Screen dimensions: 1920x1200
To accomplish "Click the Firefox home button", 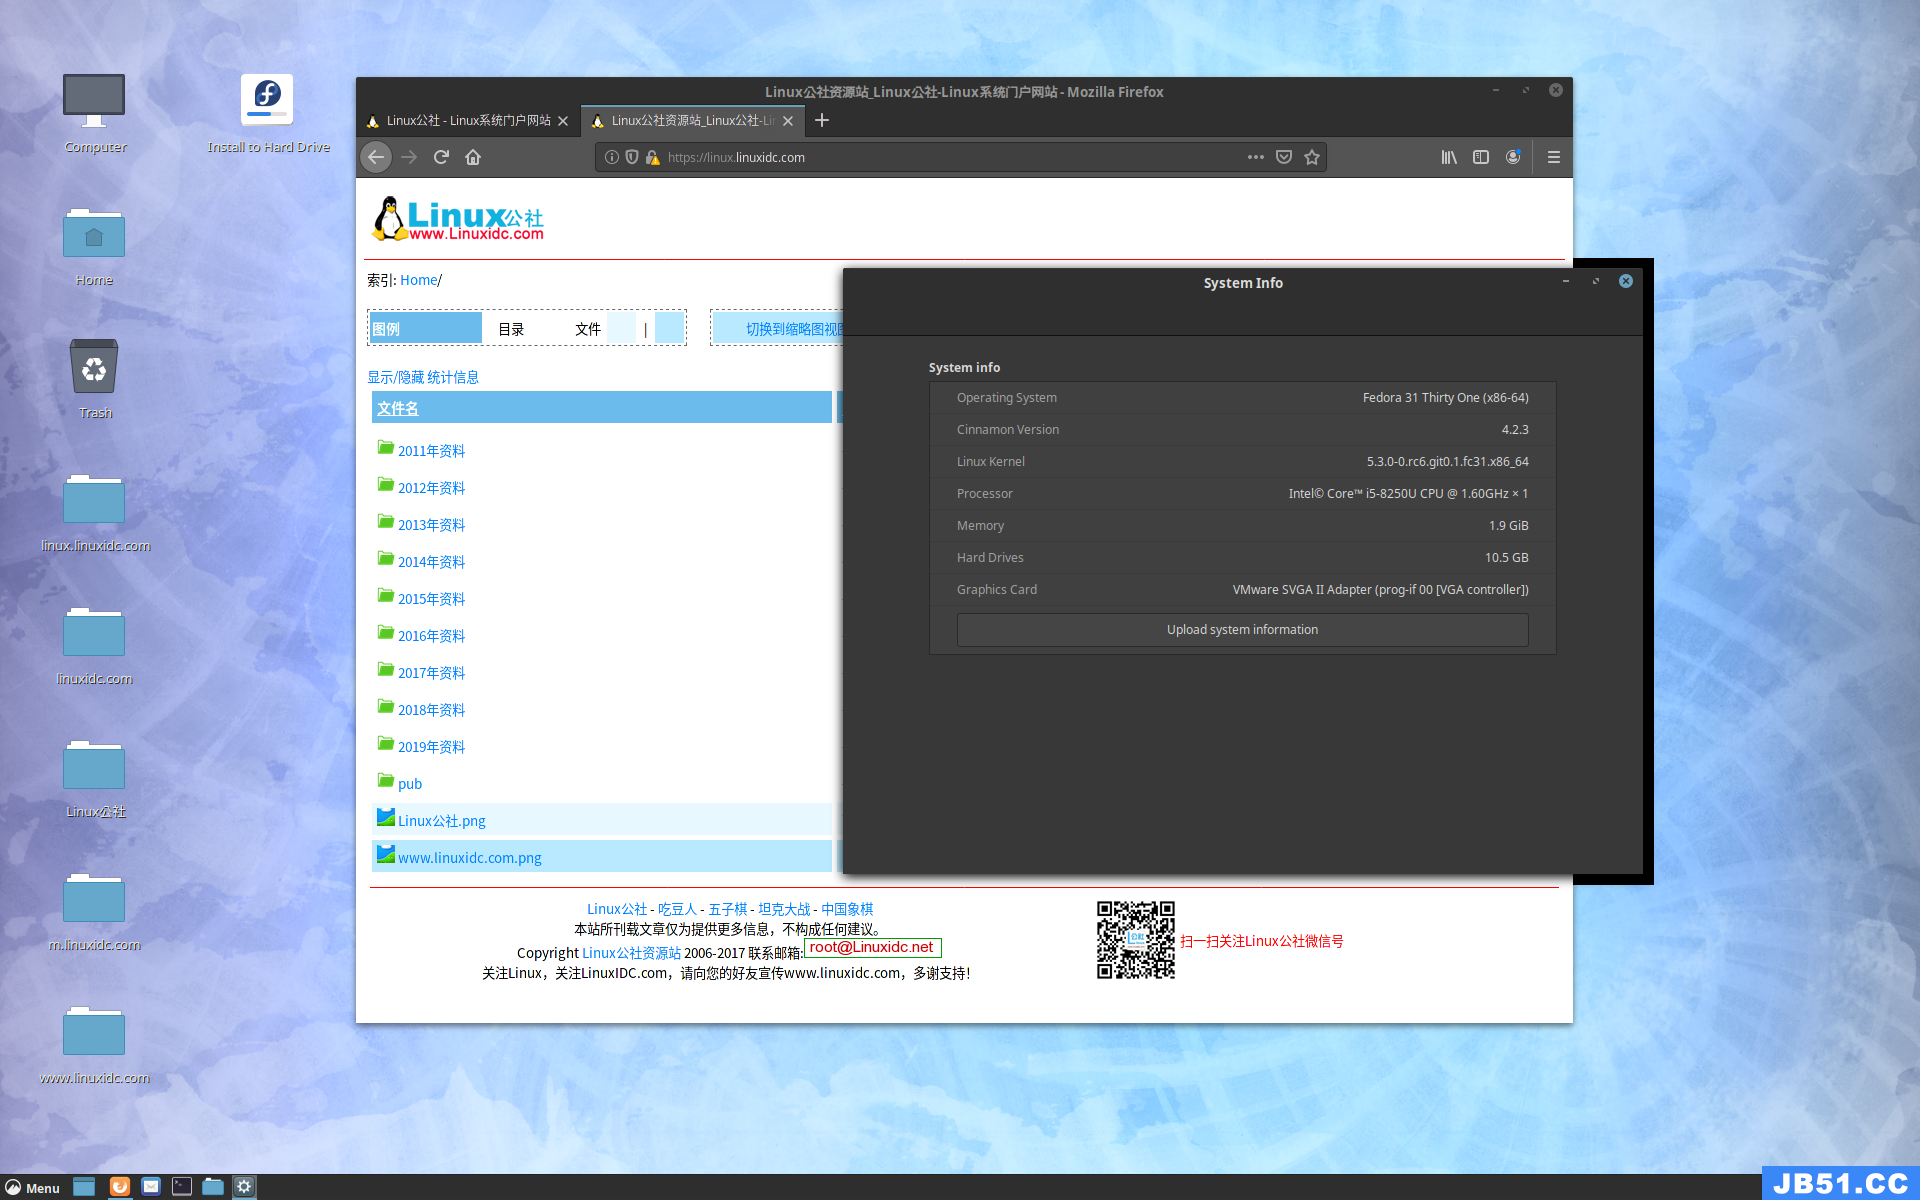I will point(473,158).
